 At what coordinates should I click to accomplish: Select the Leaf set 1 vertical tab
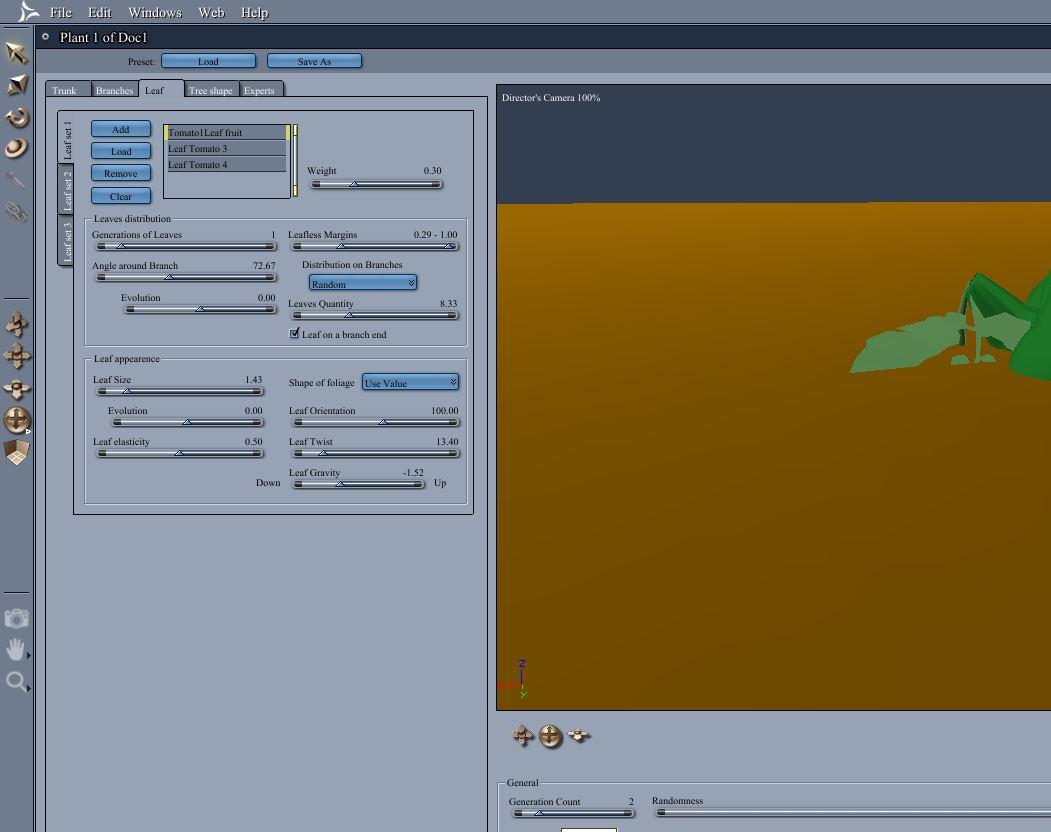coord(66,137)
